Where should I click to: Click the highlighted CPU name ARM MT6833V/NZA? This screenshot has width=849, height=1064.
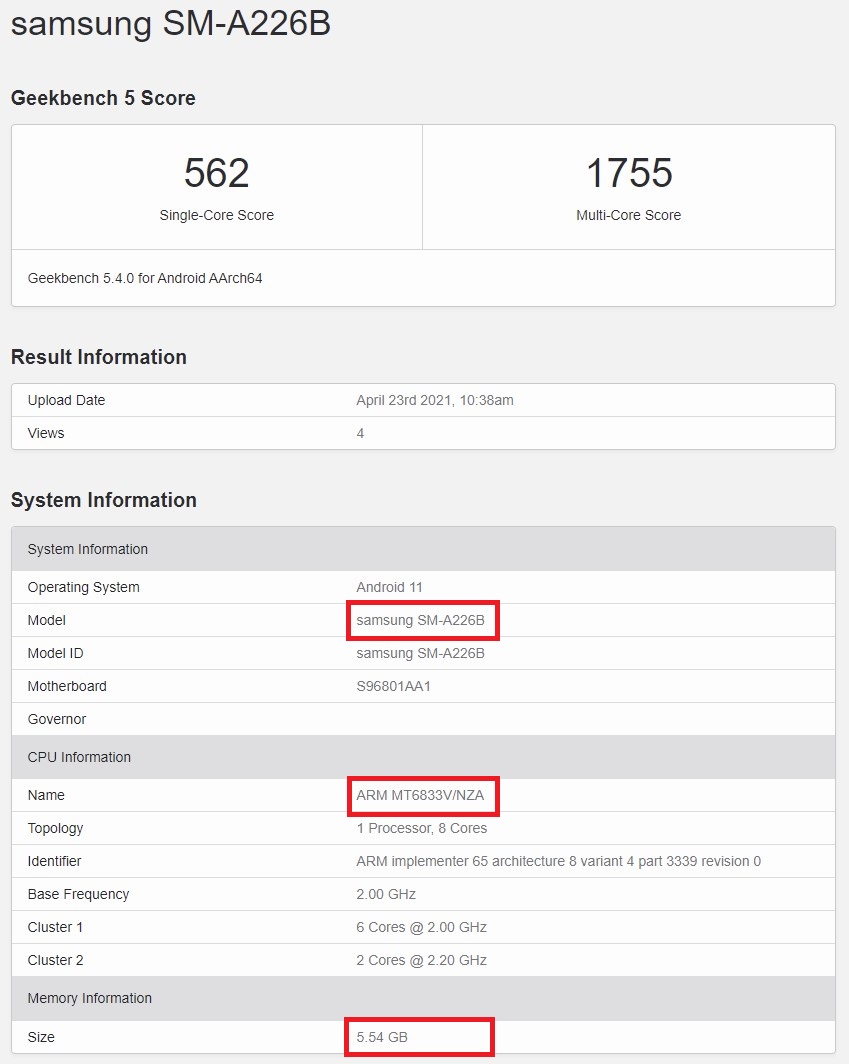pos(420,795)
